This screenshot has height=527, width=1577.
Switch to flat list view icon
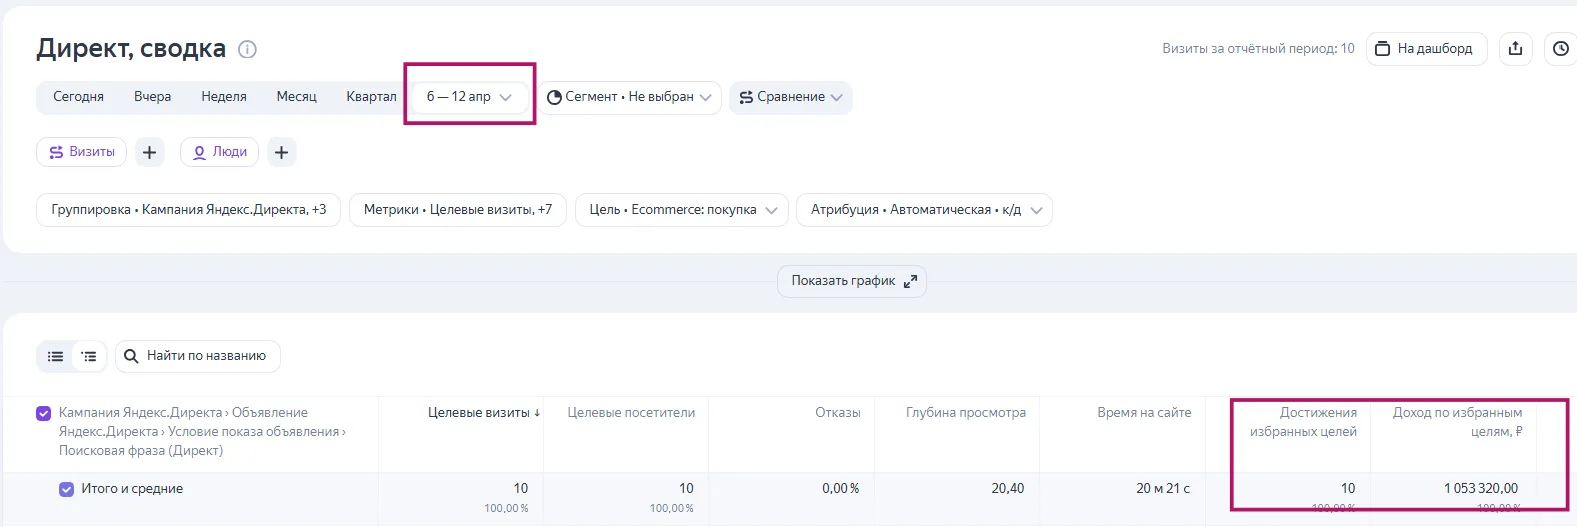tap(55, 356)
